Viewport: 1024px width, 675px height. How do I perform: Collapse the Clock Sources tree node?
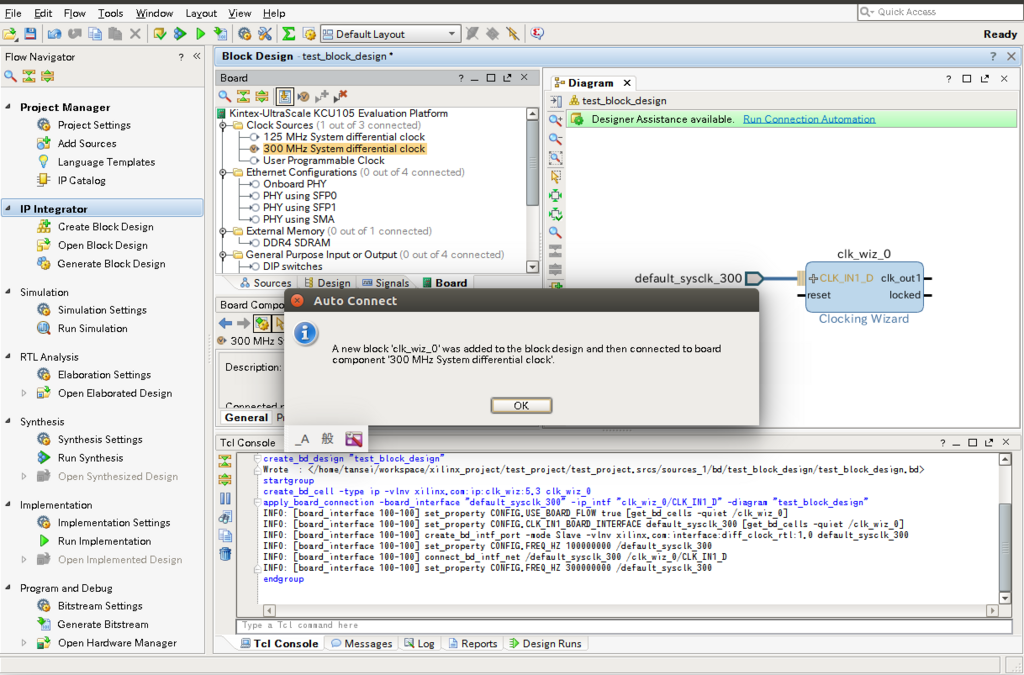(x=223, y=125)
